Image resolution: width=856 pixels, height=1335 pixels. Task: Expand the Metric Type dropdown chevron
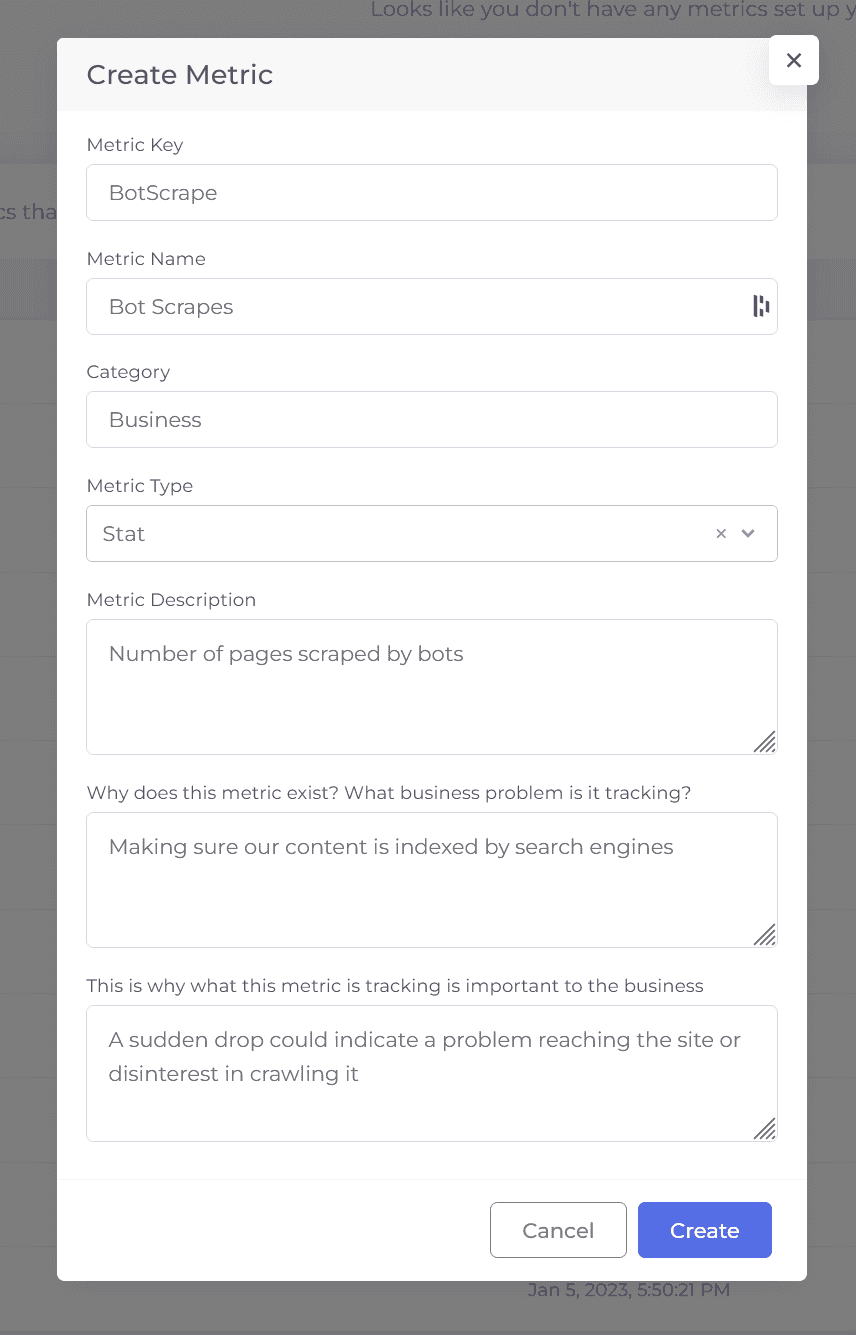tap(748, 534)
